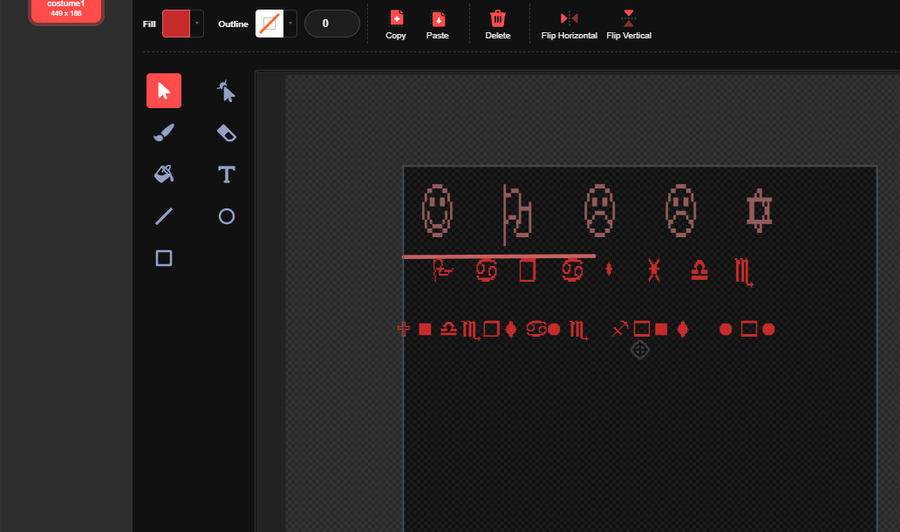
Task: Select the smiling face drawing
Action: coord(437,211)
